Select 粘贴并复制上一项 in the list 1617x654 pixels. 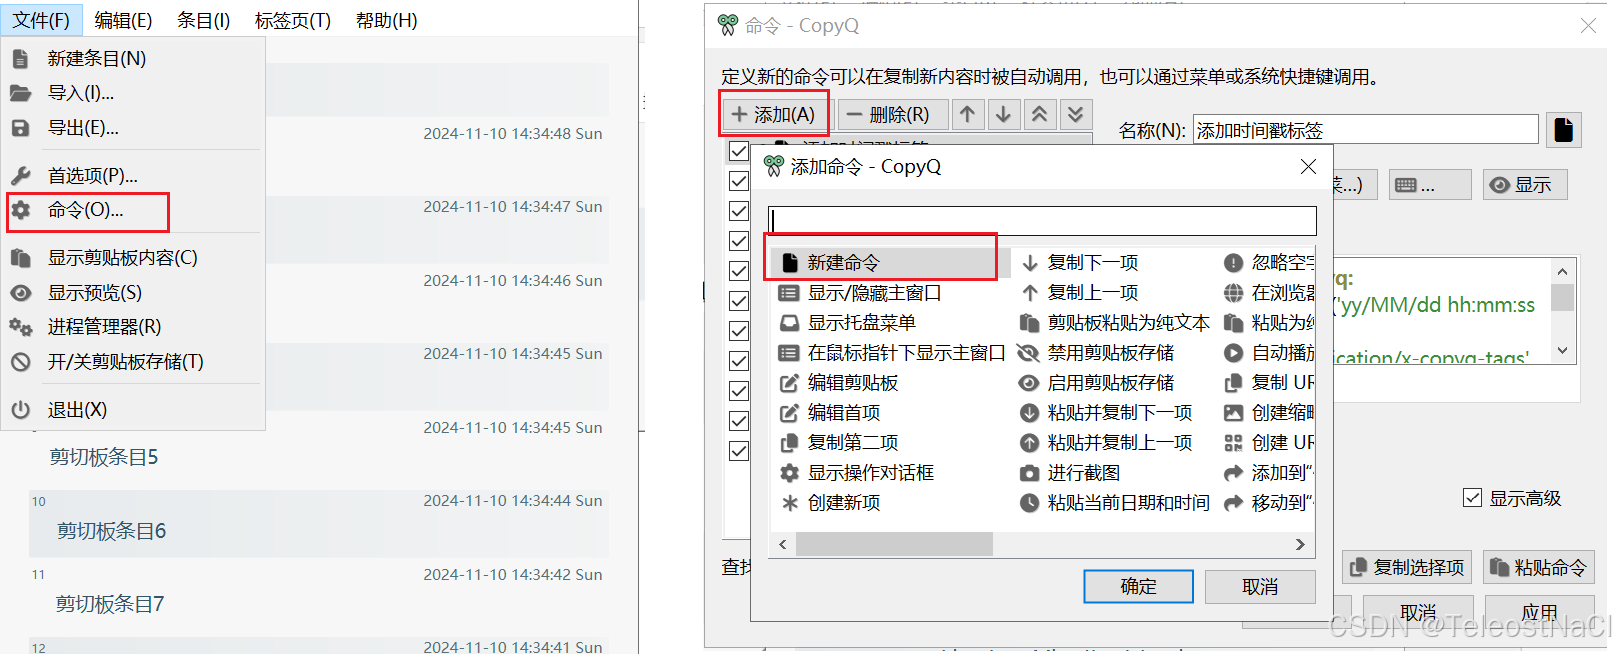1105,443
